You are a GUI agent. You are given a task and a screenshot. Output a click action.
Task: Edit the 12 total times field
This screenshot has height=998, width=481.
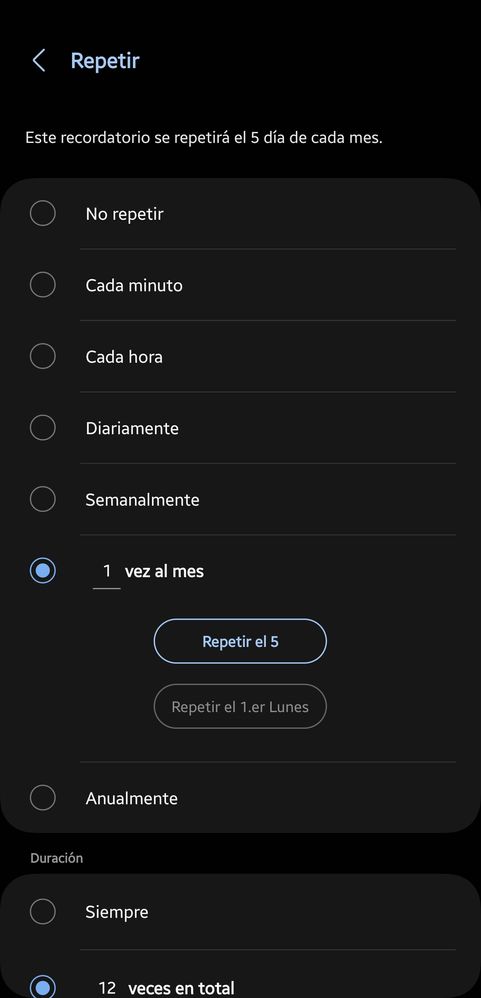(x=107, y=988)
